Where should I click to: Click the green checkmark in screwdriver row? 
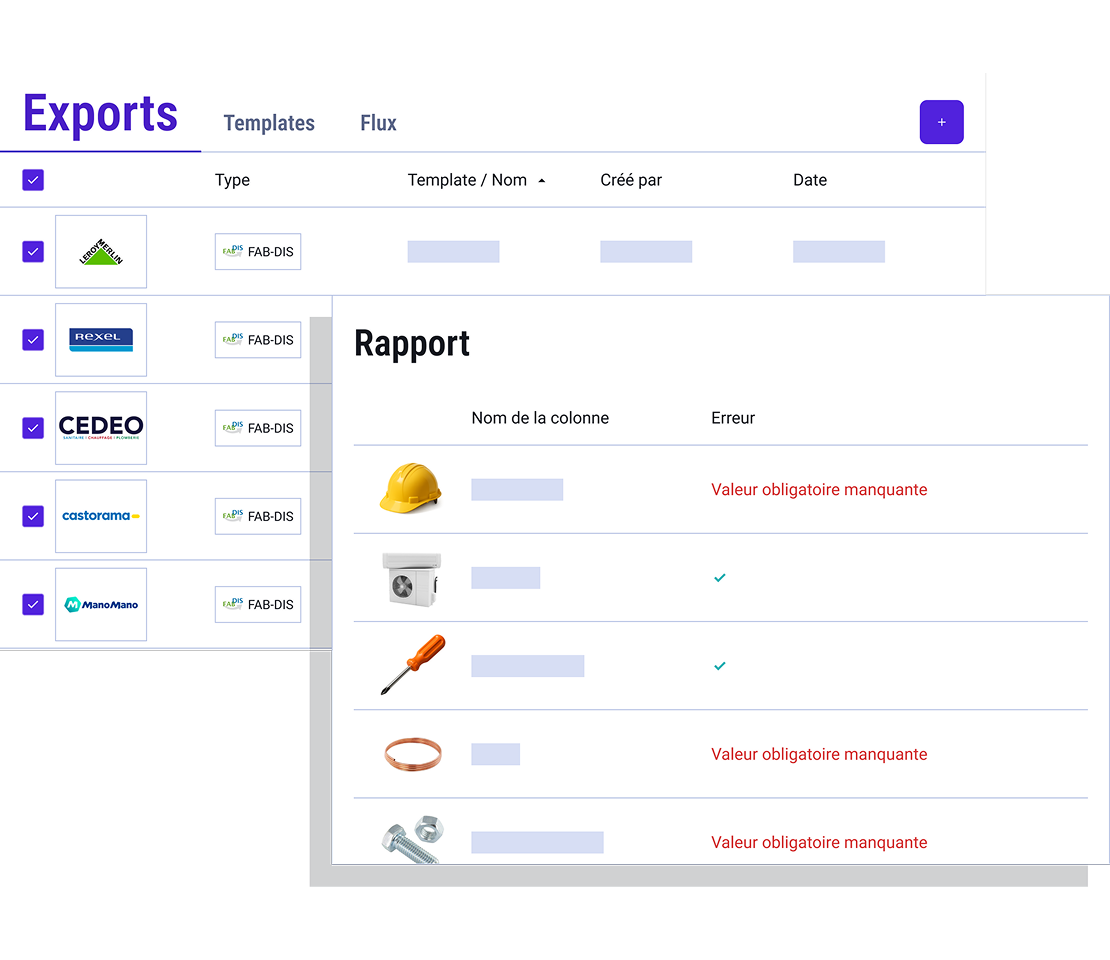click(720, 665)
